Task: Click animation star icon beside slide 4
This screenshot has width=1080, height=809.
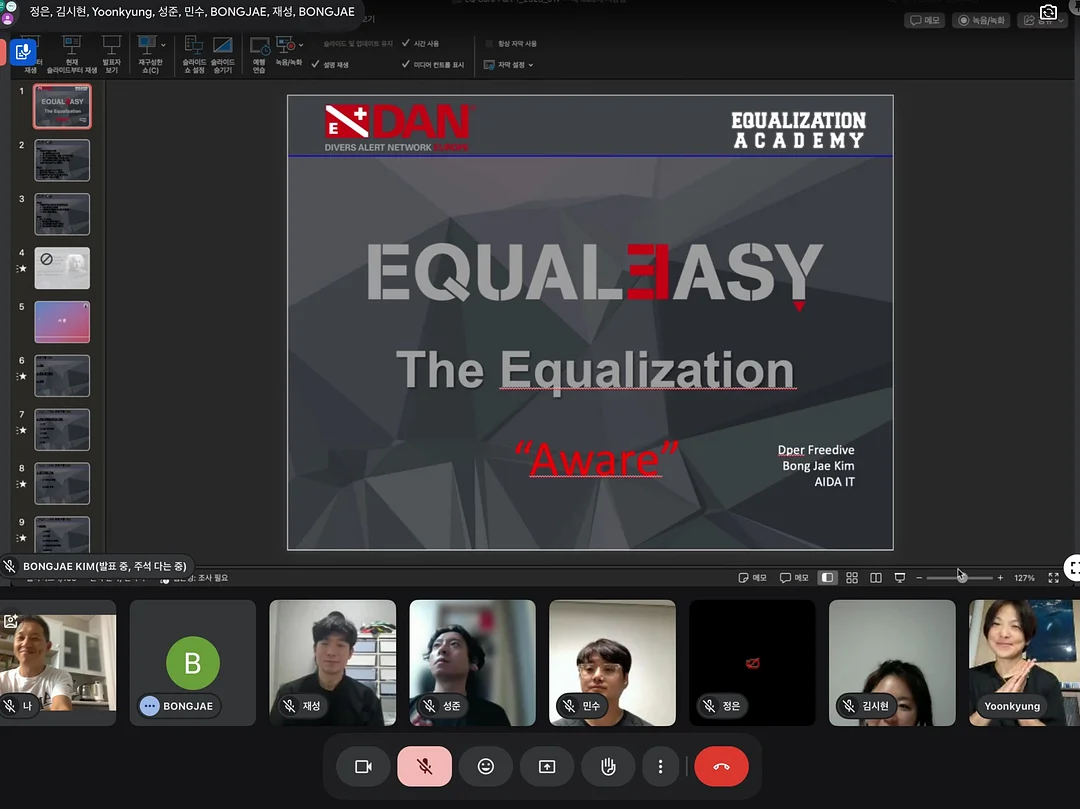Action: [21, 269]
